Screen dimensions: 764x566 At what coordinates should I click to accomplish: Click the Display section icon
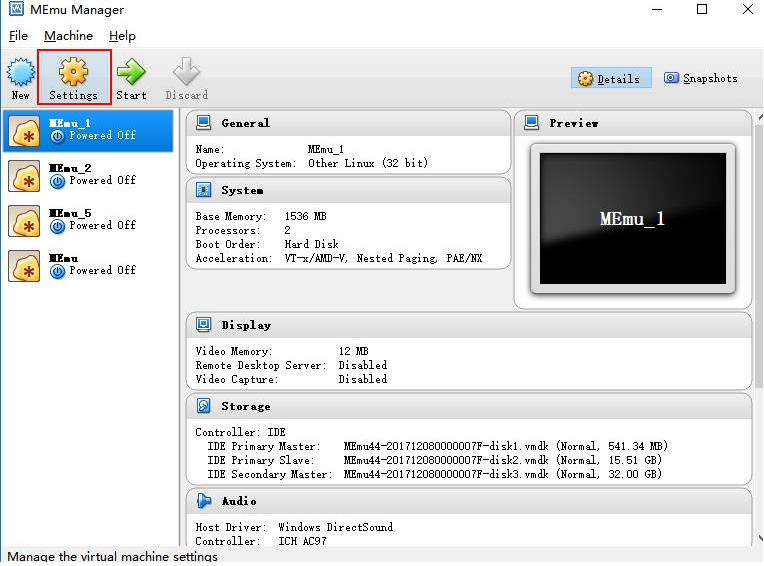pyautogui.click(x=204, y=325)
